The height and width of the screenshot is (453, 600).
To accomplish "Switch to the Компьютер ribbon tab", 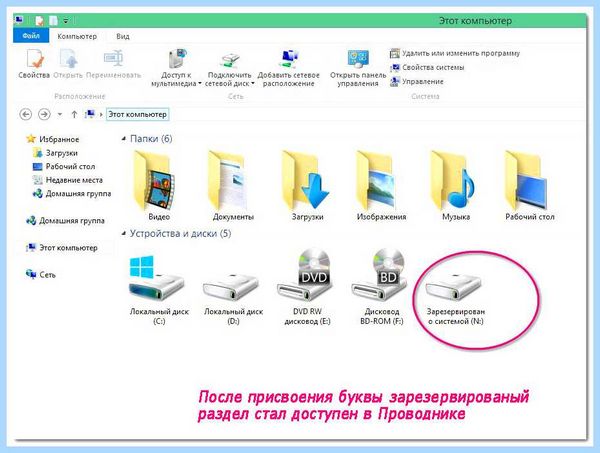I will pos(77,36).
